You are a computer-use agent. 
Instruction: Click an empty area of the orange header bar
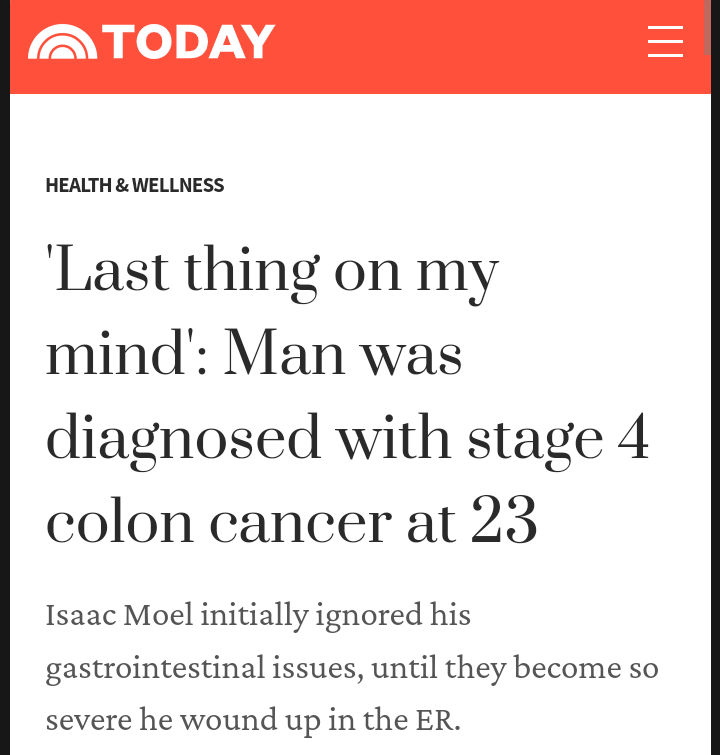(460, 45)
